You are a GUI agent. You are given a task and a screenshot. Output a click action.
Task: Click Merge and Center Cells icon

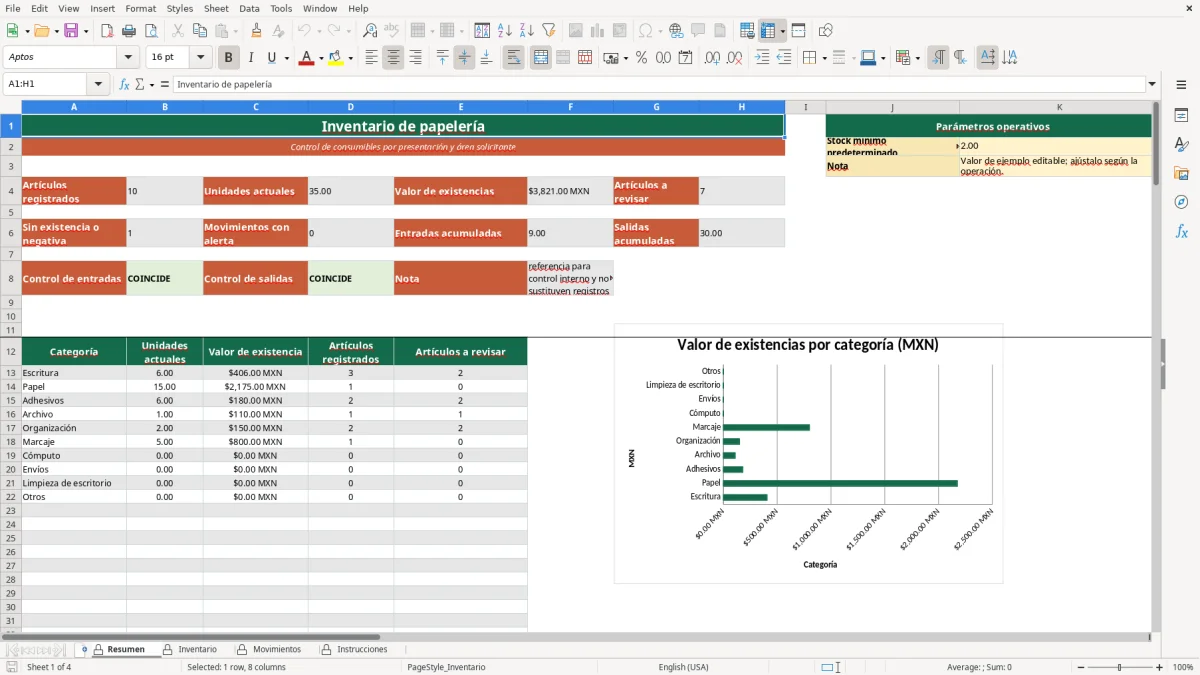(541, 58)
